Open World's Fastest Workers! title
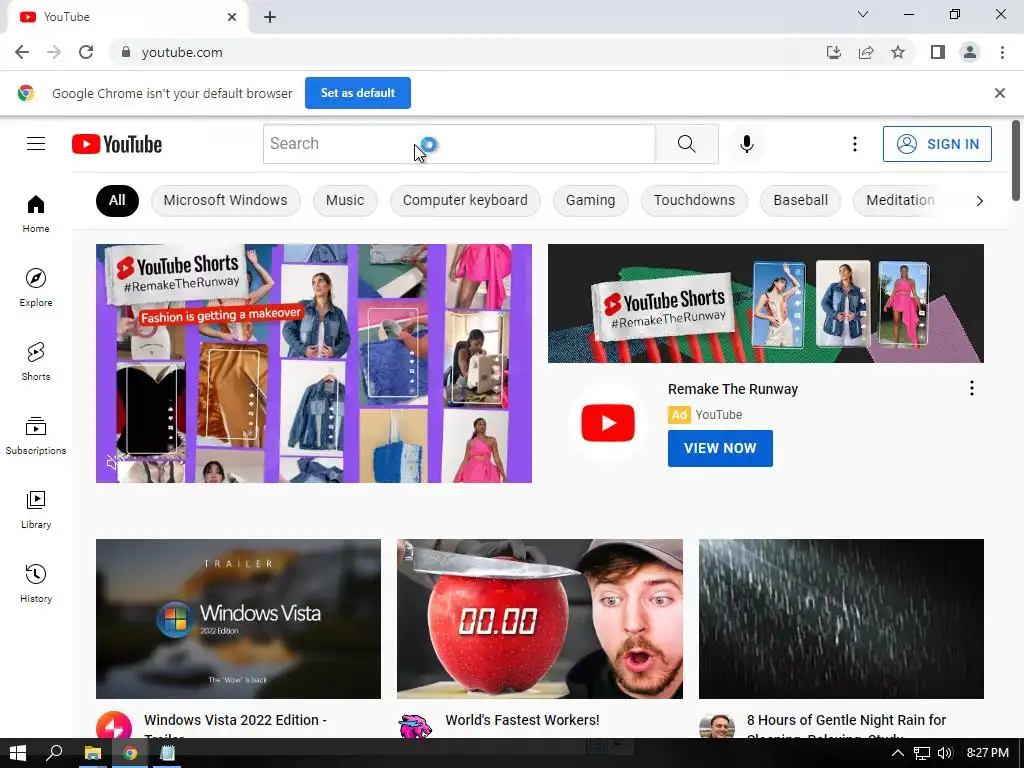Viewport: 1024px width, 768px height. [x=522, y=720]
